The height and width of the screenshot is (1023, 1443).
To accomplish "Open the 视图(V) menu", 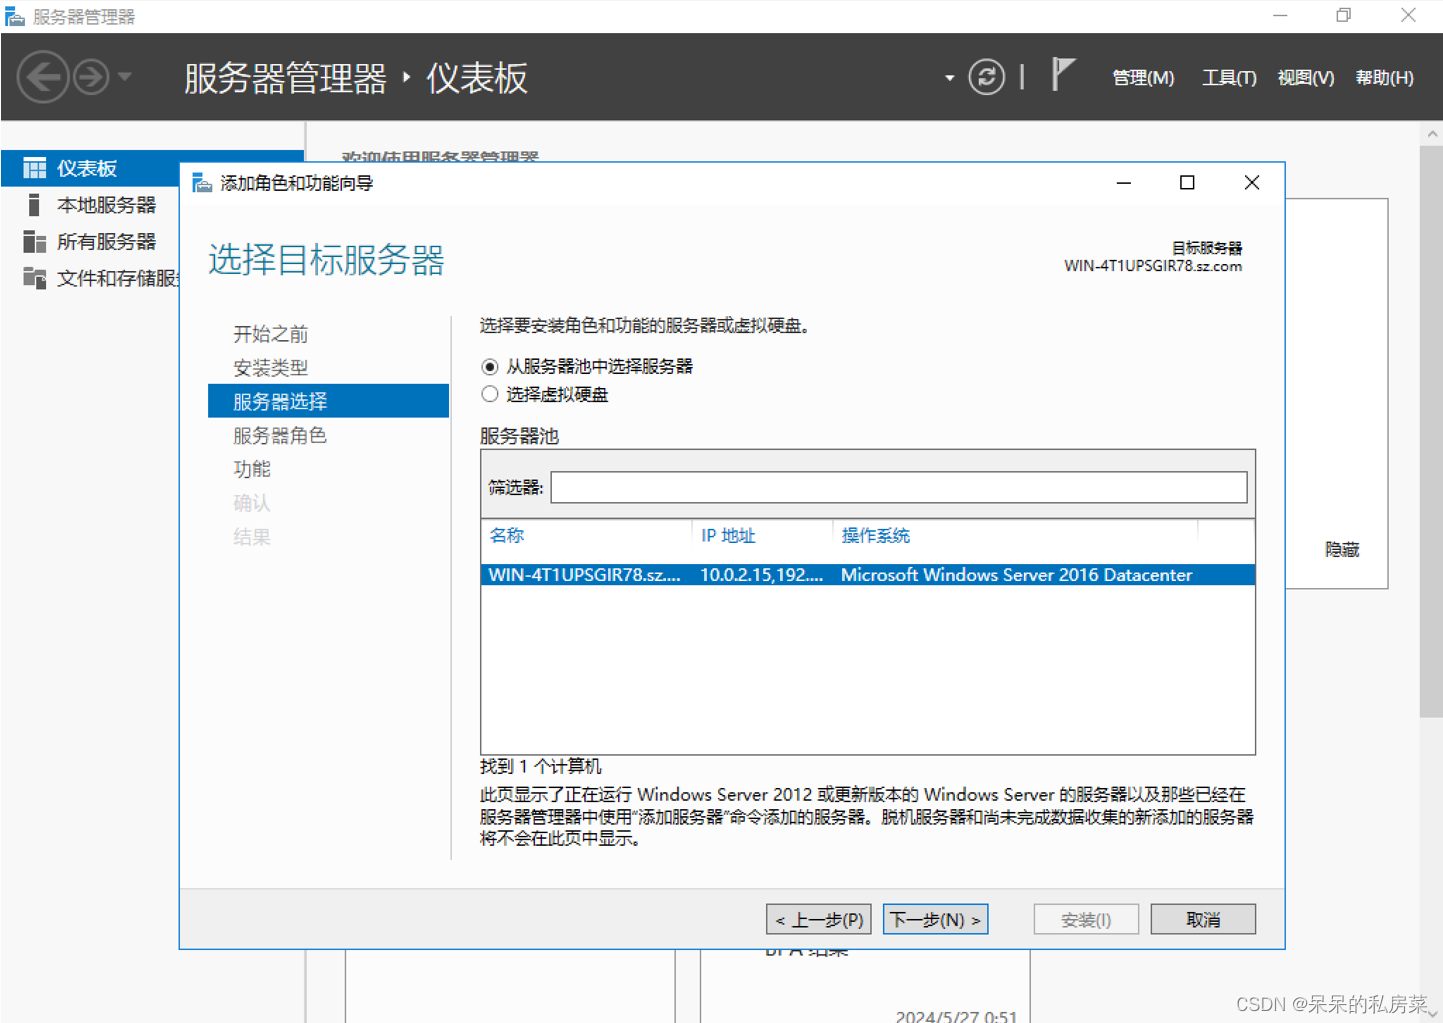I will click(x=1306, y=78).
